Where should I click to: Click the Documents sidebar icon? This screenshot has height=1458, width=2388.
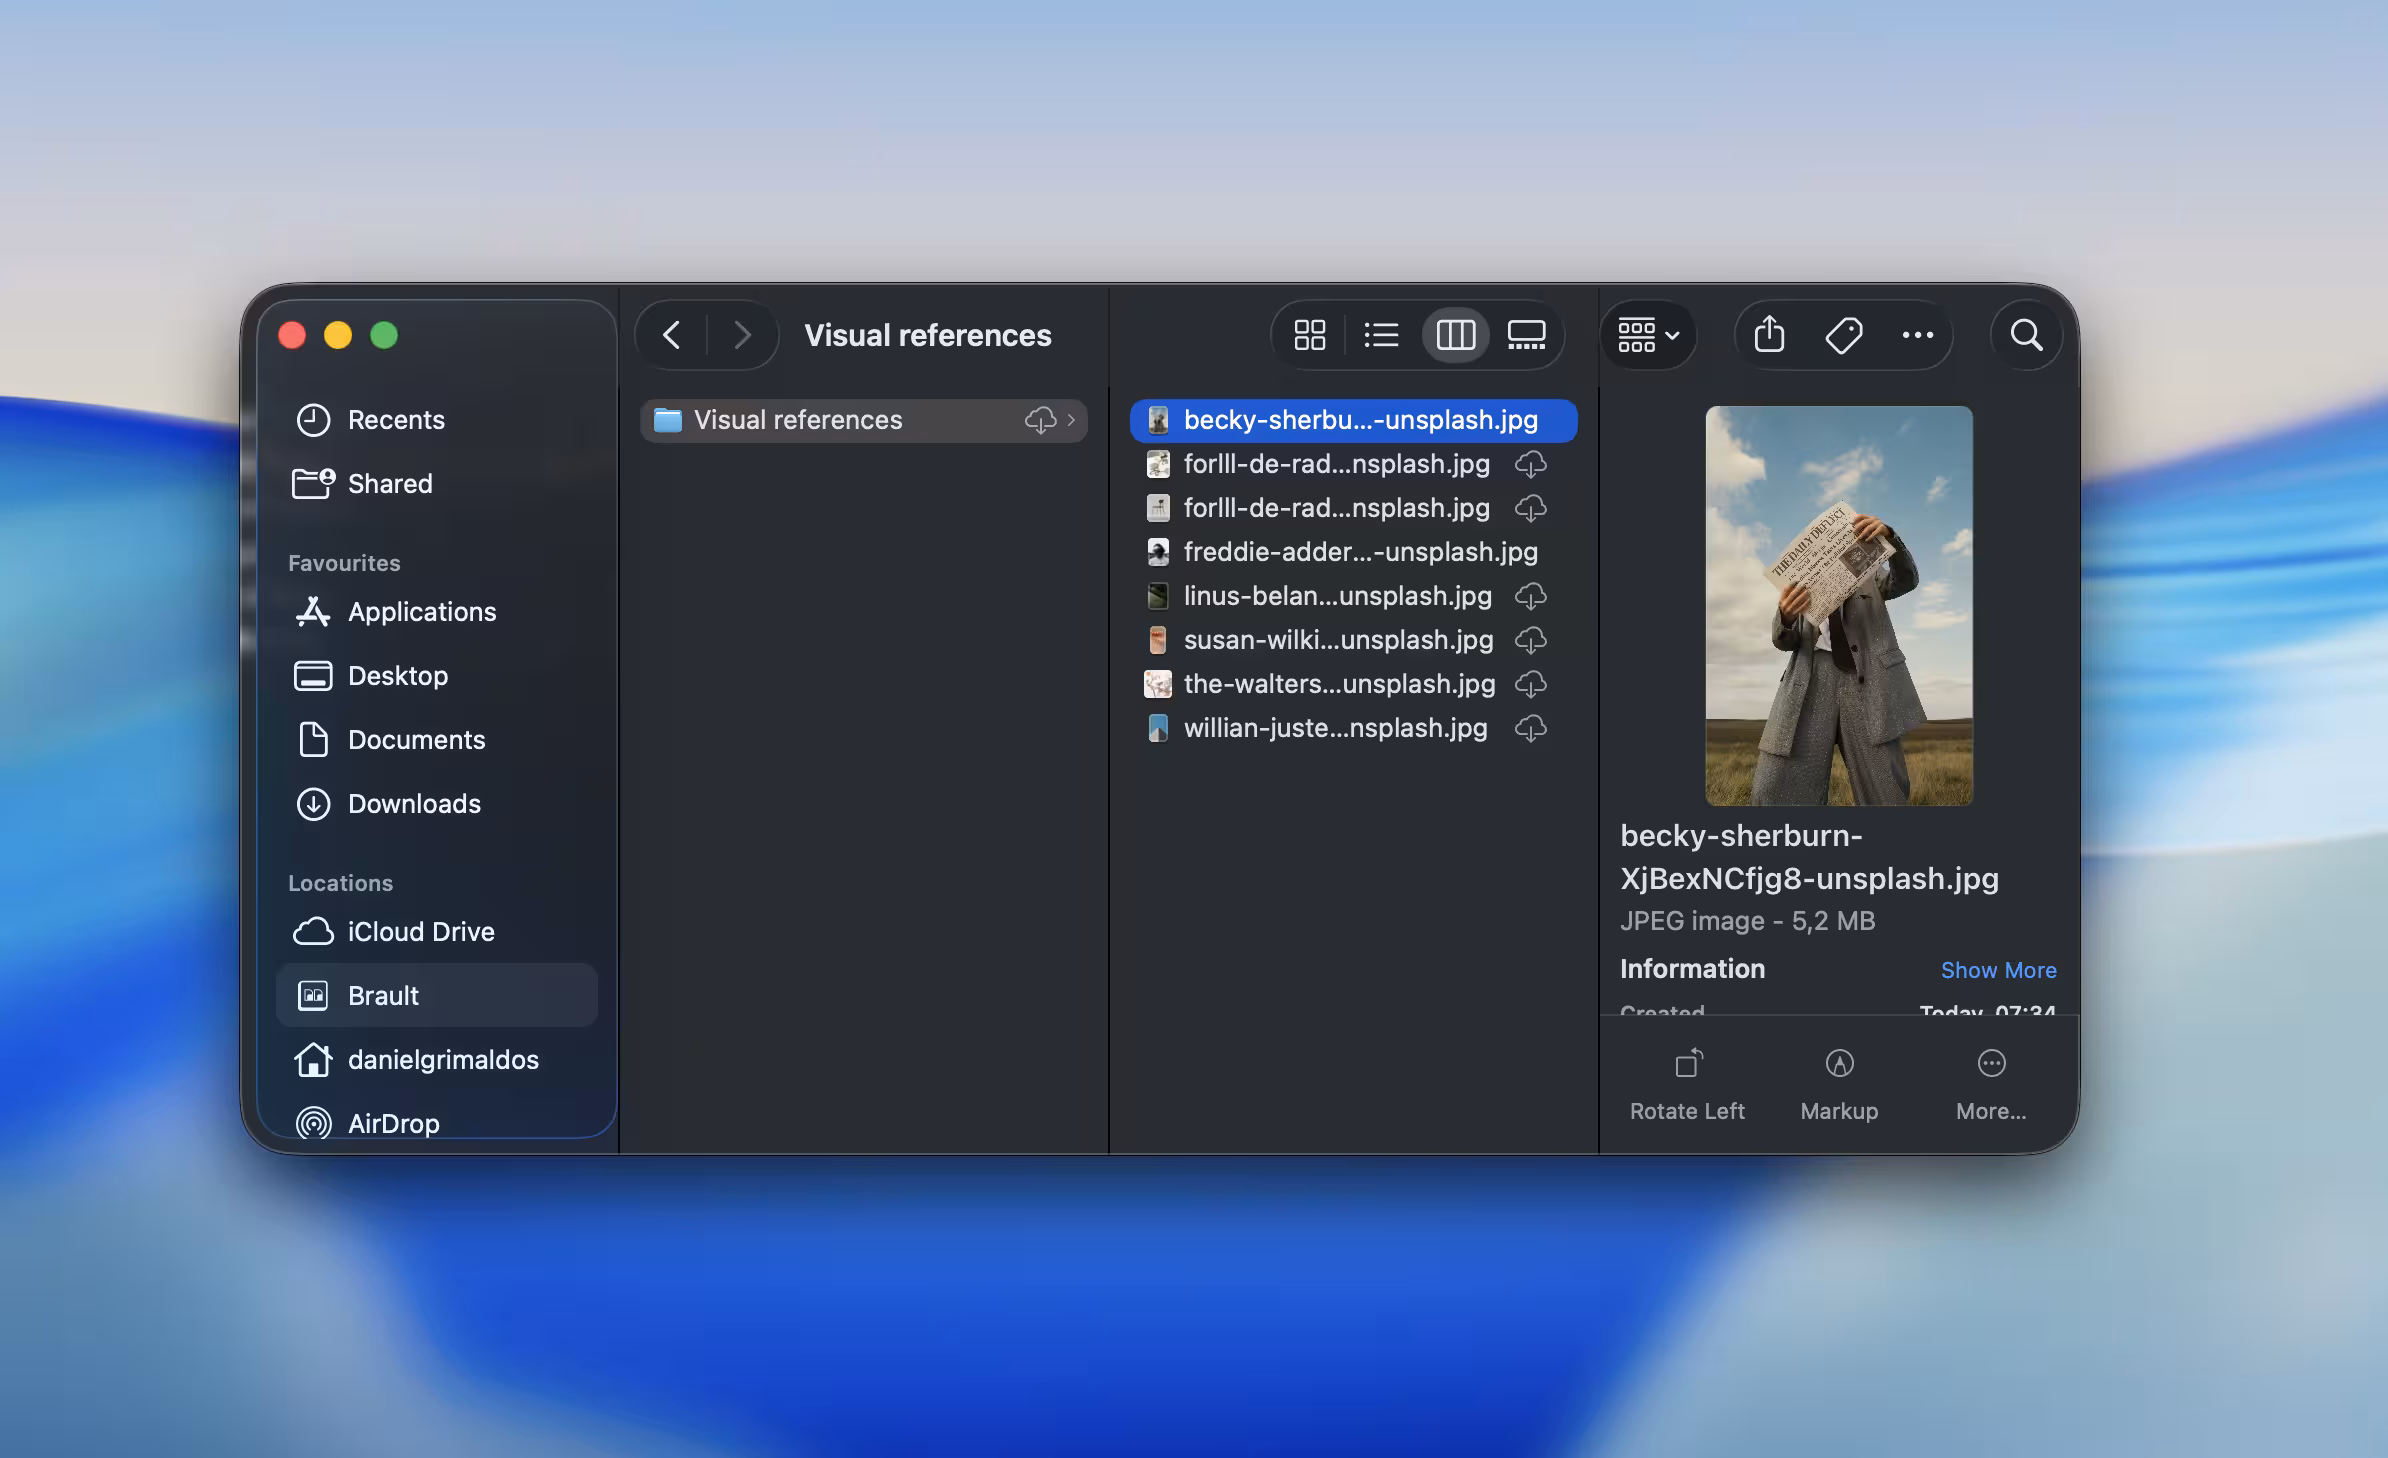tap(313, 740)
